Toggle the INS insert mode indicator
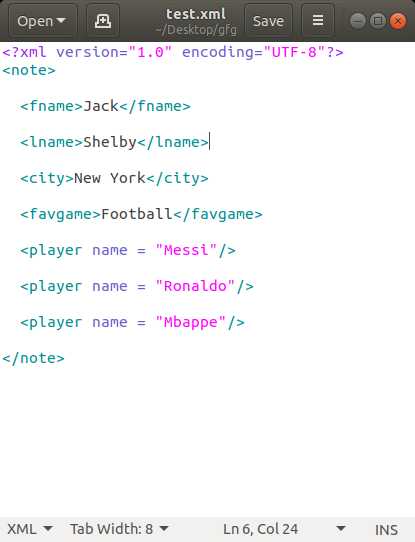 pos(386,530)
